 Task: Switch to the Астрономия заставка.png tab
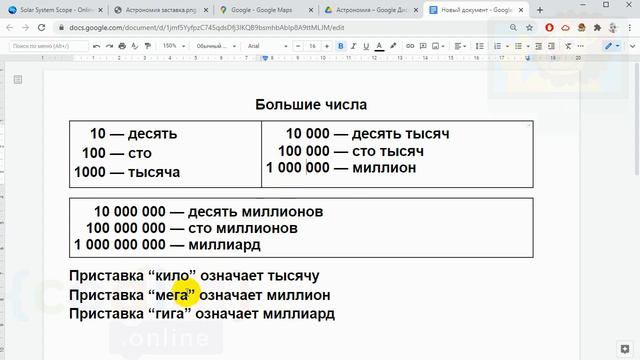(161, 10)
